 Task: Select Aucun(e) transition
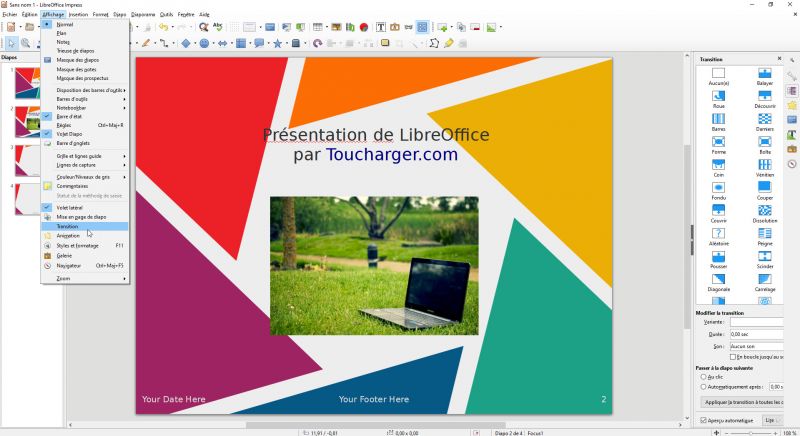(718, 76)
